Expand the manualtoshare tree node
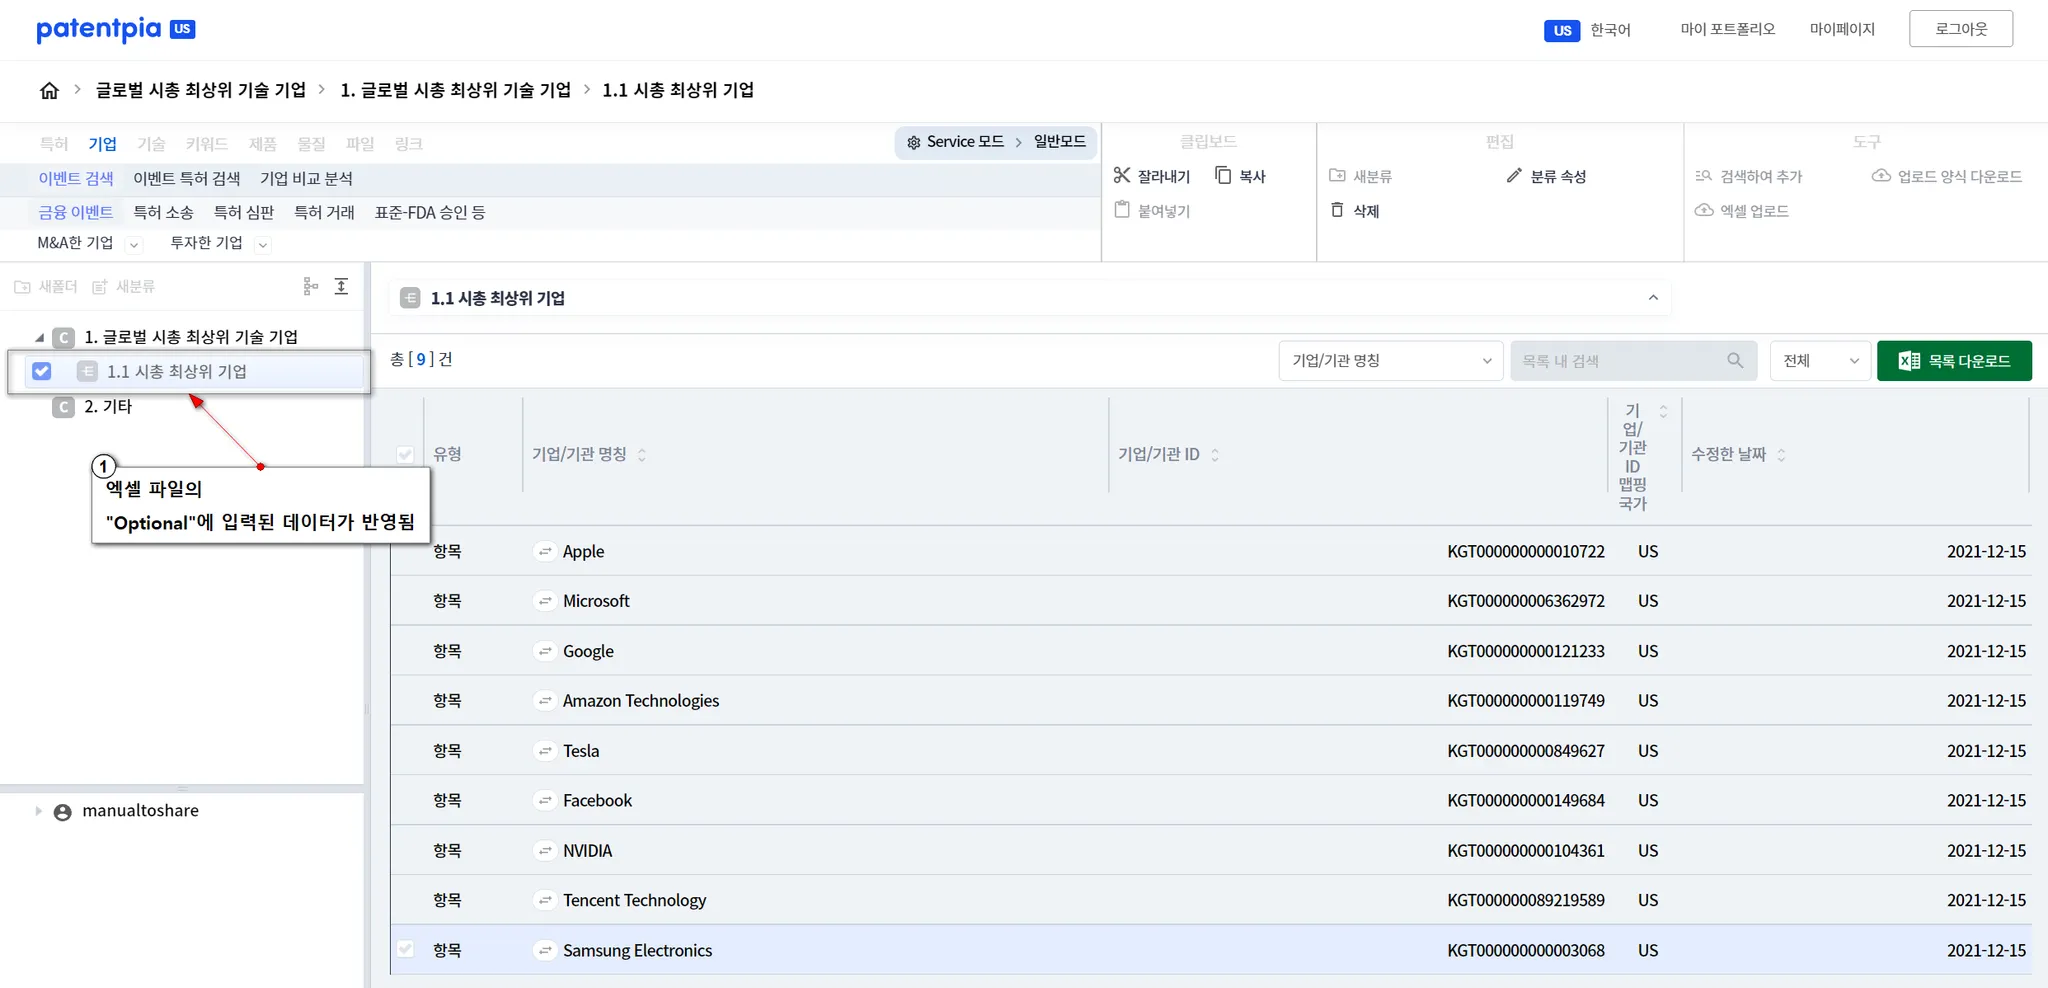 click(38, 811)
